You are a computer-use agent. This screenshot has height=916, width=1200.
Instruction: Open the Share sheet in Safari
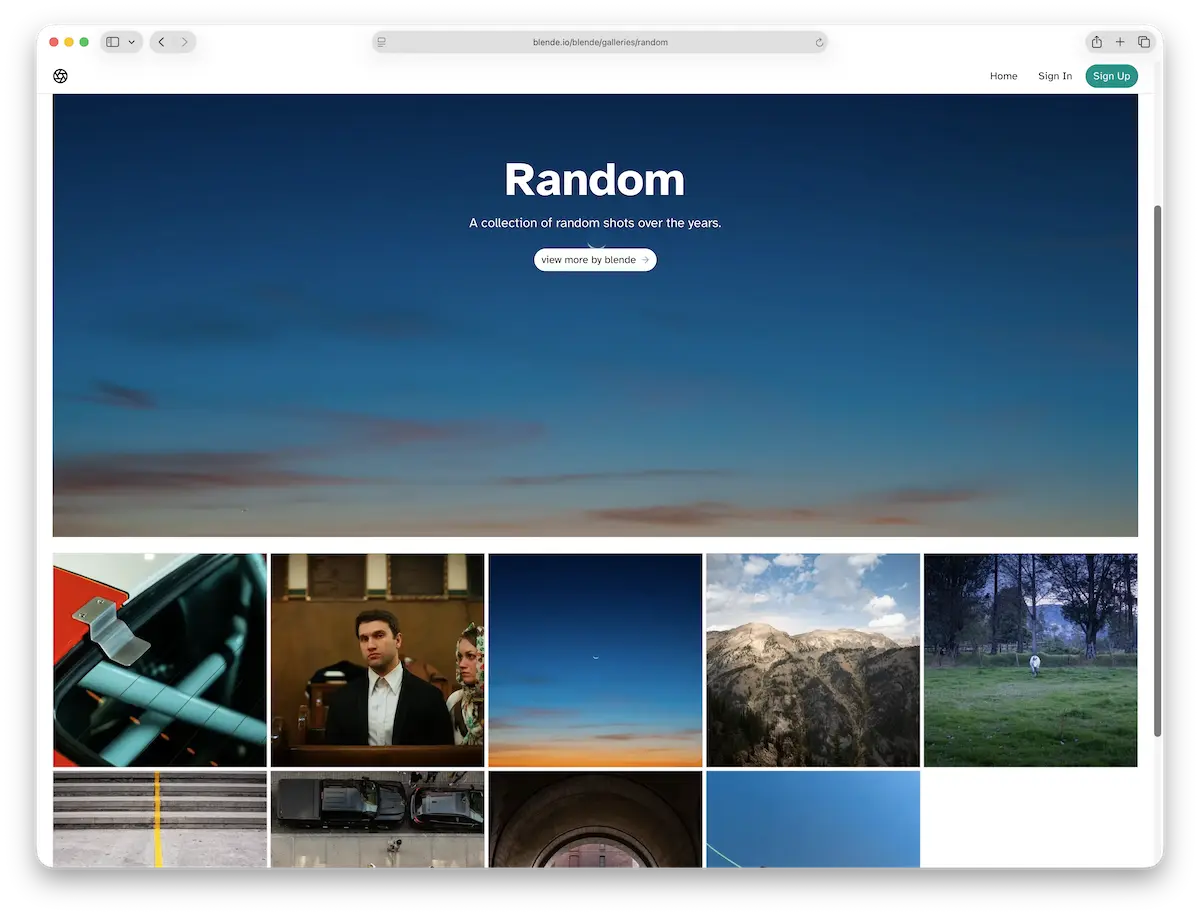[1096, 42]
